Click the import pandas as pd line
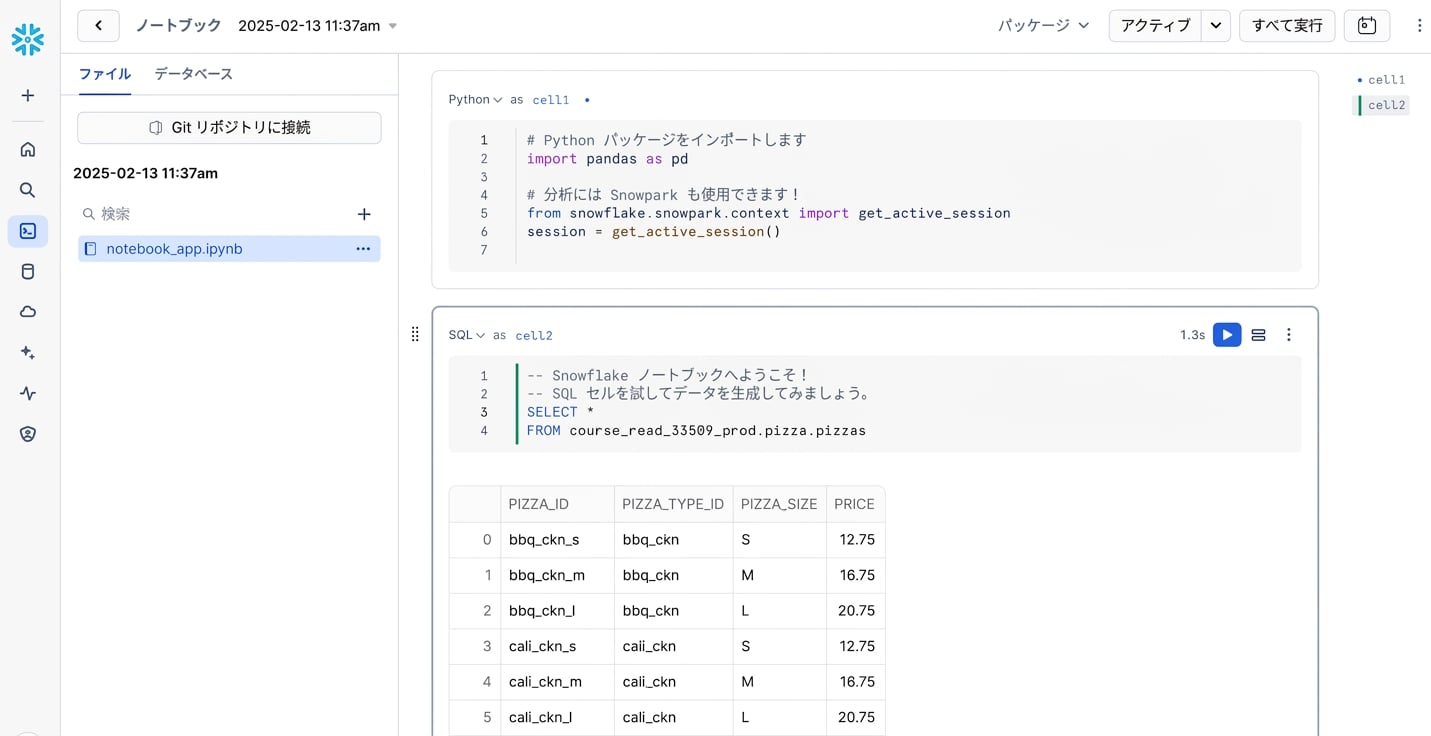Viewport: 1431px width, 736px height. pyautogui.click(x=608, y=159)
